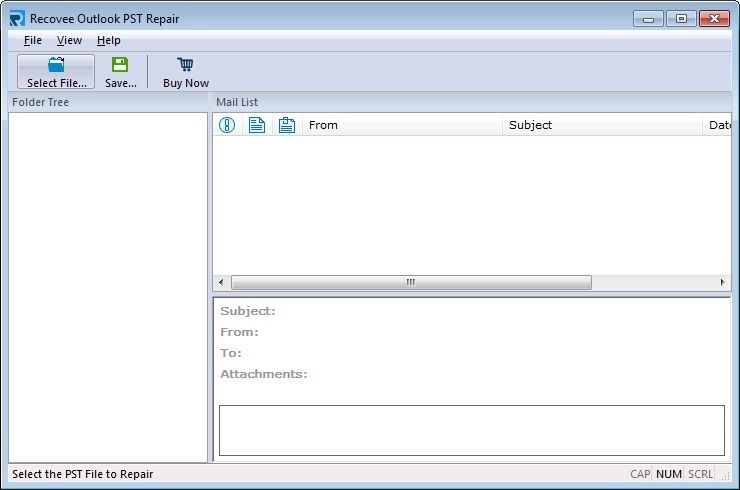This screenshot has width=740, height=490.
Task: Minimize the Recovee Outlook PST Repair window
Action: point(648,19)
